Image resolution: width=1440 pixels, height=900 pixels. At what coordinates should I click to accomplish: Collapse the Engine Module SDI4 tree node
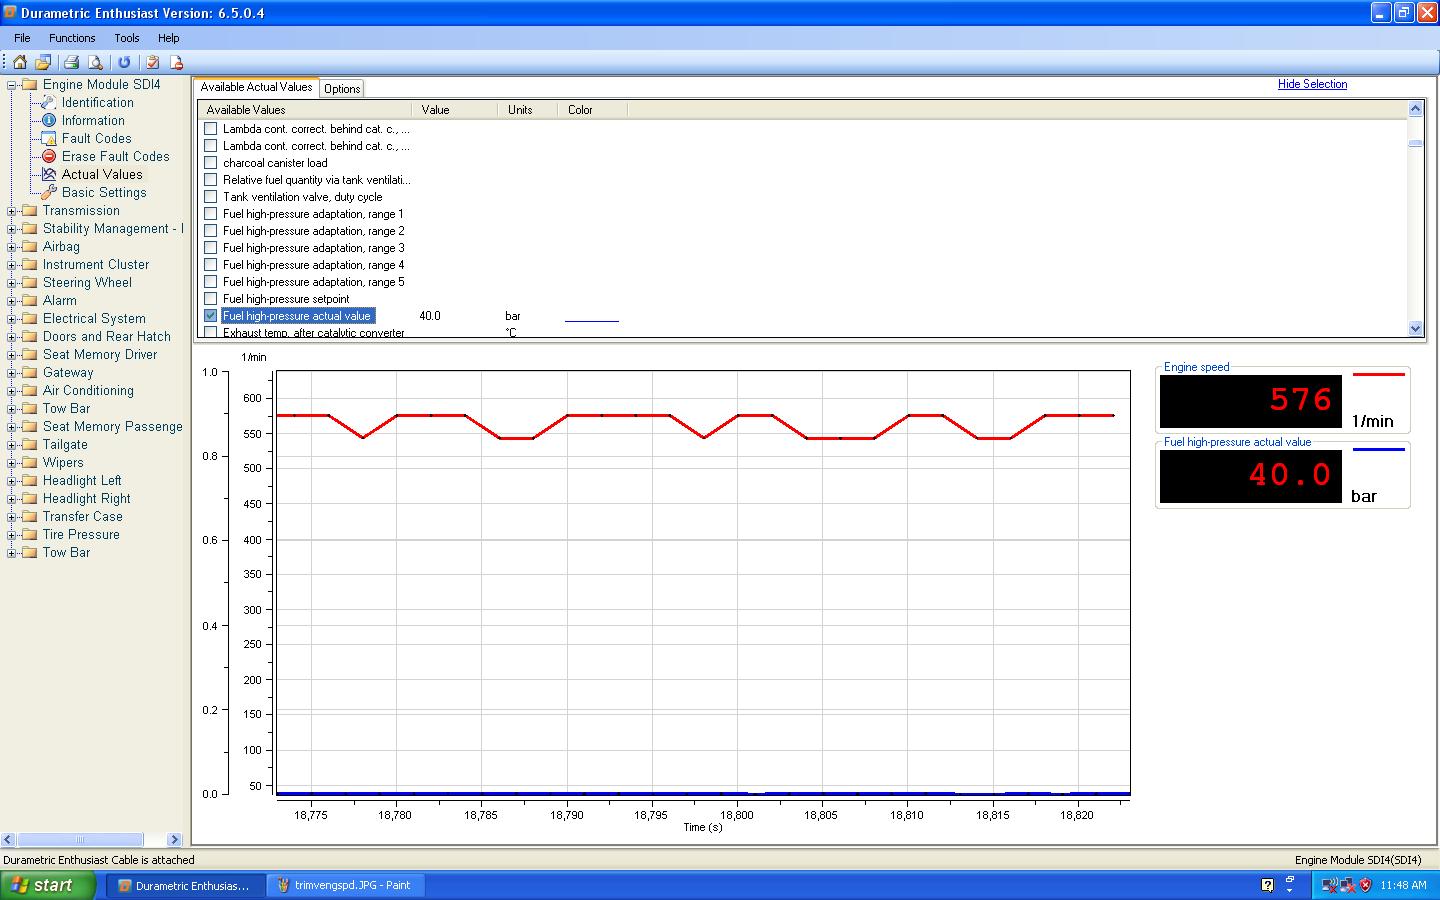(12, 85)
